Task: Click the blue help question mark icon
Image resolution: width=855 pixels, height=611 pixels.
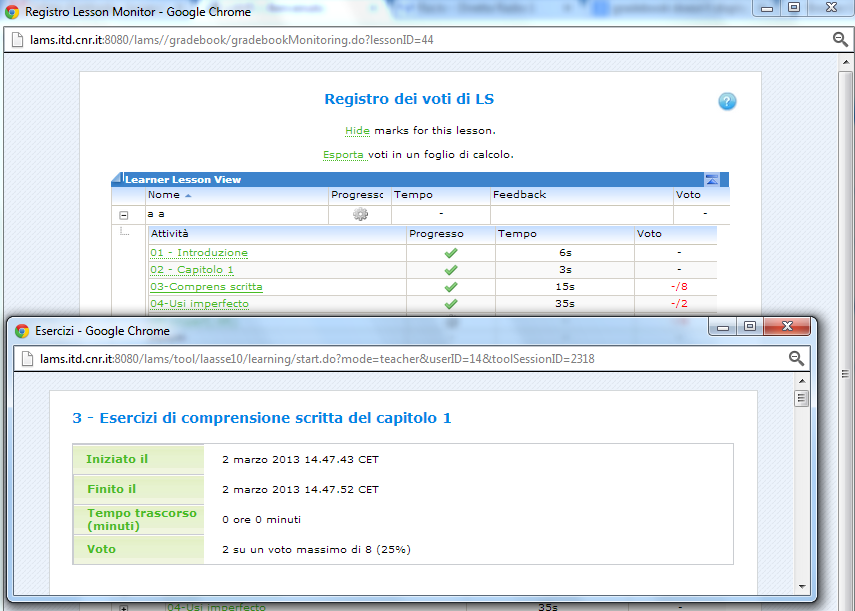Action: [727, 101]
